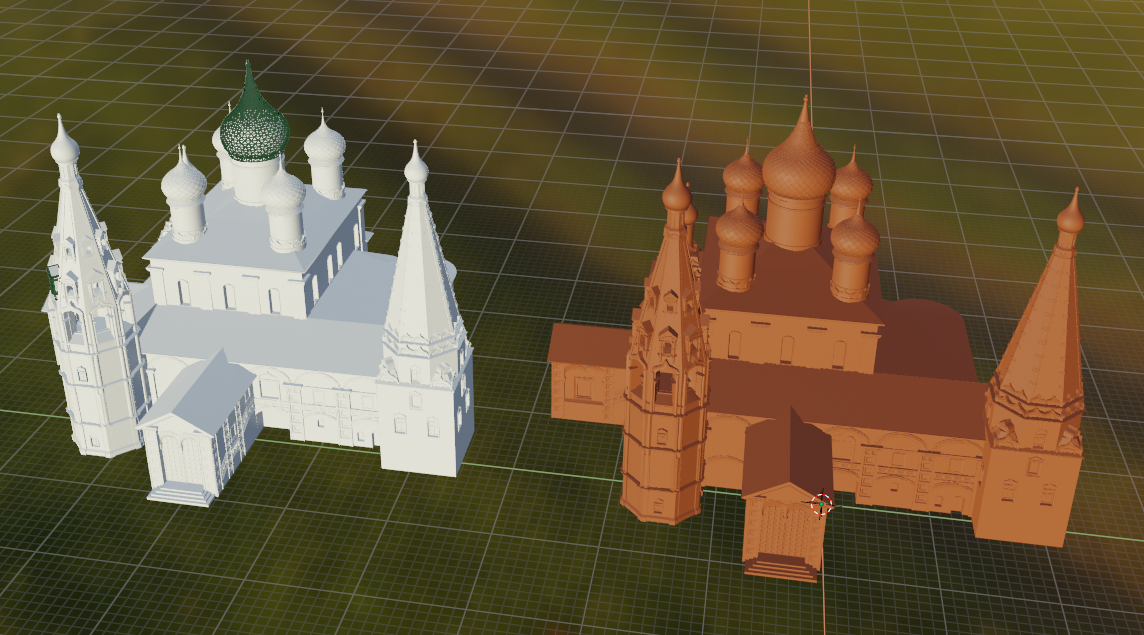
Task: Select the orange church's front porch steps
Action: coord(781,567)
